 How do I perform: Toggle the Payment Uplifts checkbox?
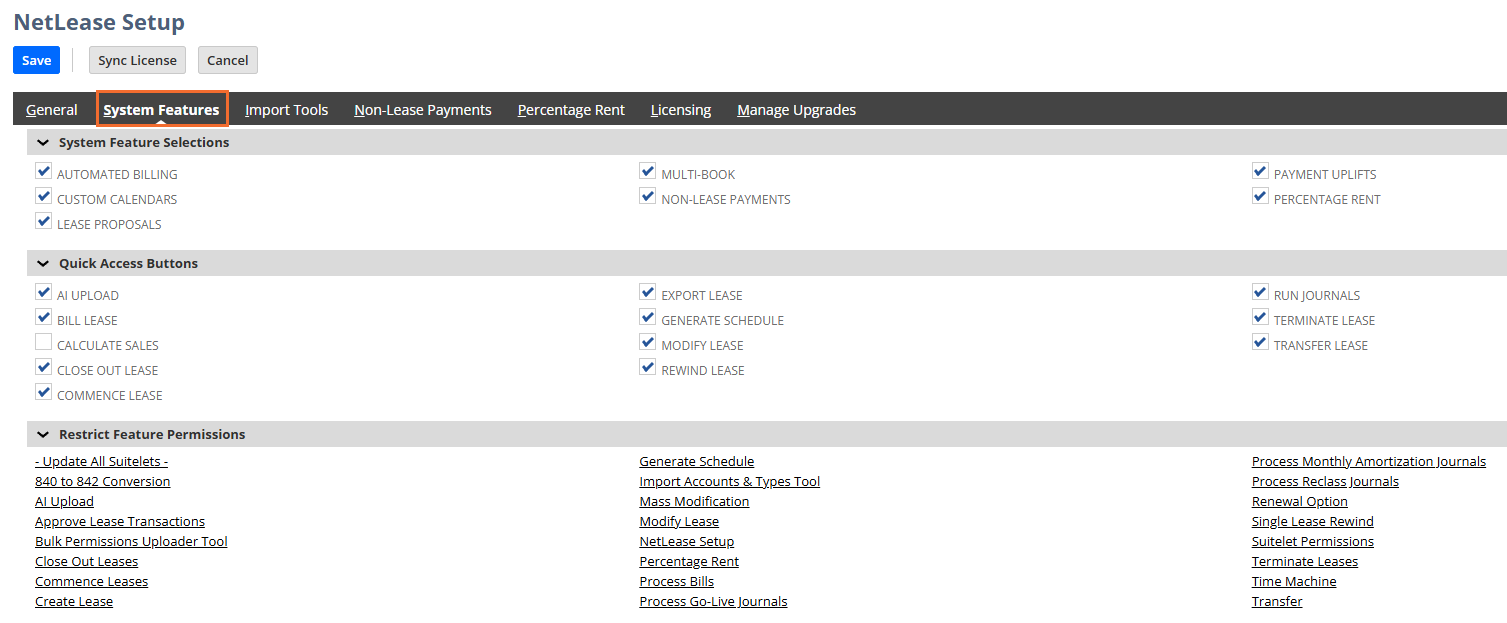1260,172
